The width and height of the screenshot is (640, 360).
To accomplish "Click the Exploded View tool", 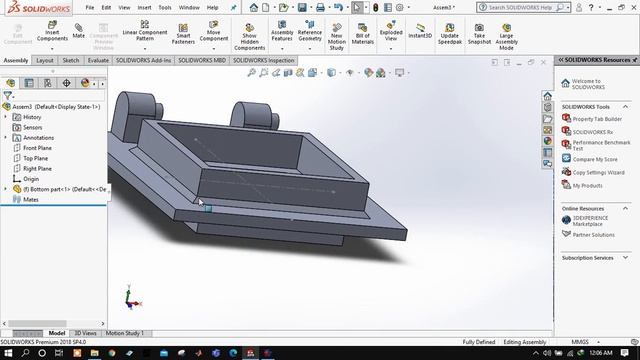I will click(391, 31).
